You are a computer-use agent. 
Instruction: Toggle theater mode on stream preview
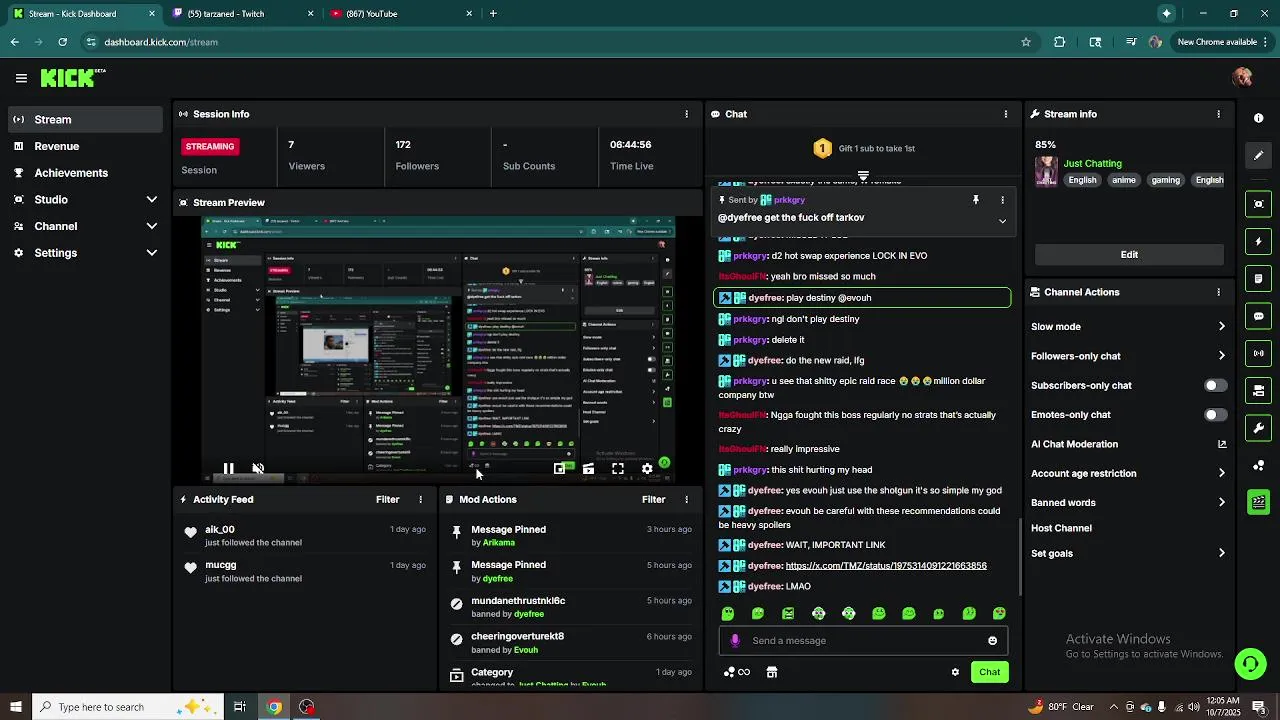[x=588, y=468]
